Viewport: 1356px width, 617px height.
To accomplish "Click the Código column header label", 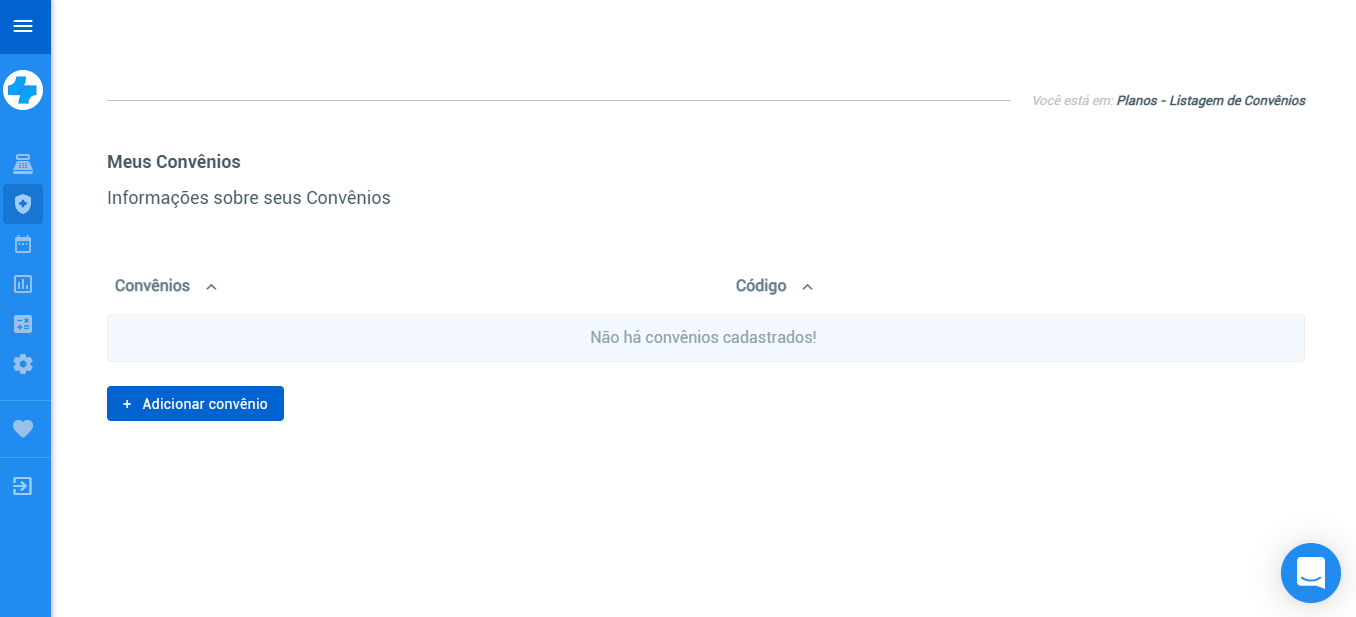I will pyautogui.click(x=761, y=286).
